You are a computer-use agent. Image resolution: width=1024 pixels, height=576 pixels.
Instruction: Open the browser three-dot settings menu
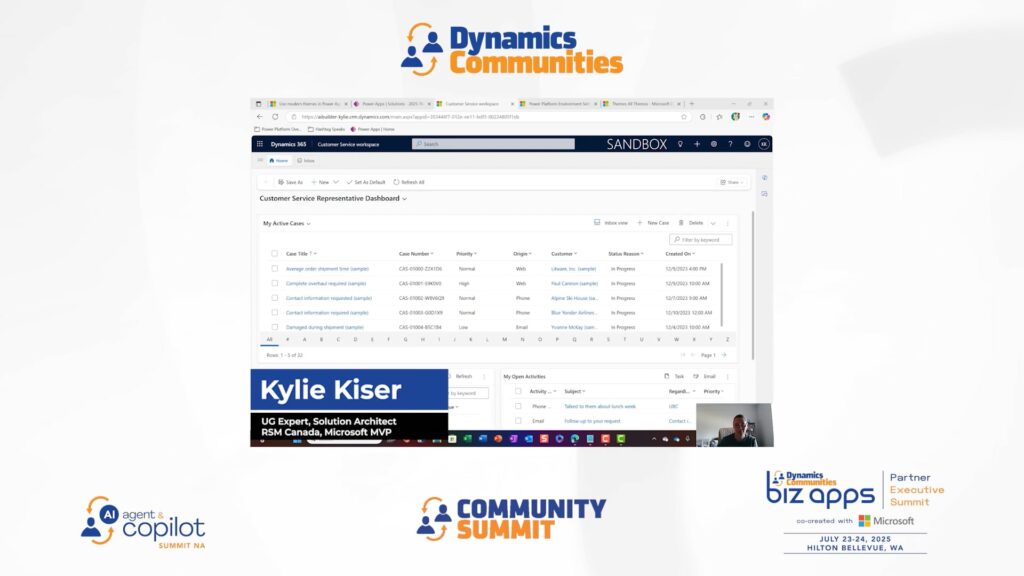point(751,117)
